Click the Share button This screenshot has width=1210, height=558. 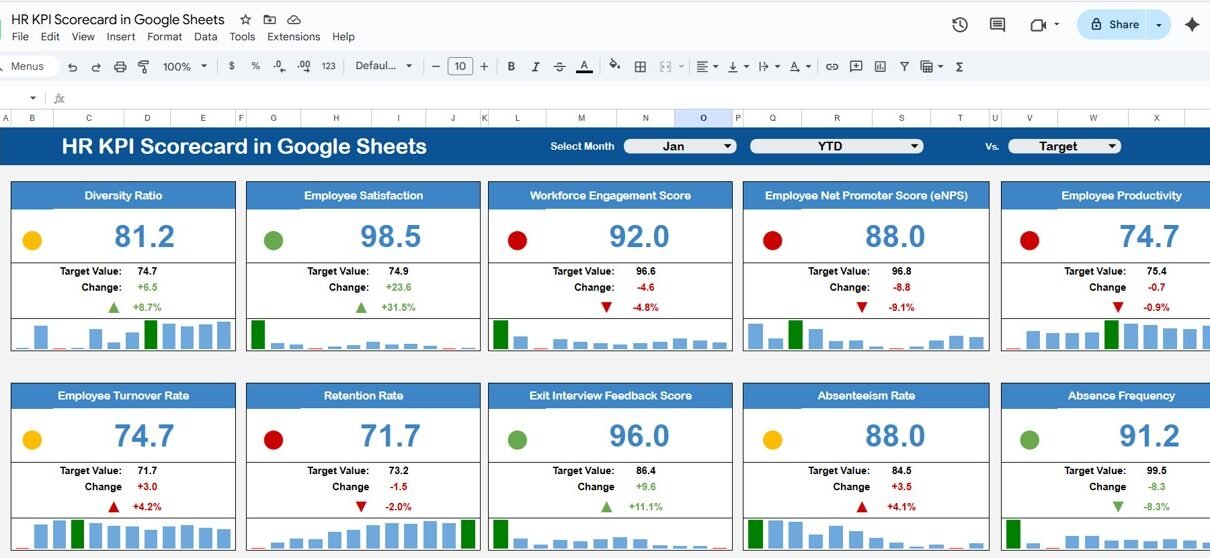pyautogui.click(x=1114, y=25)
